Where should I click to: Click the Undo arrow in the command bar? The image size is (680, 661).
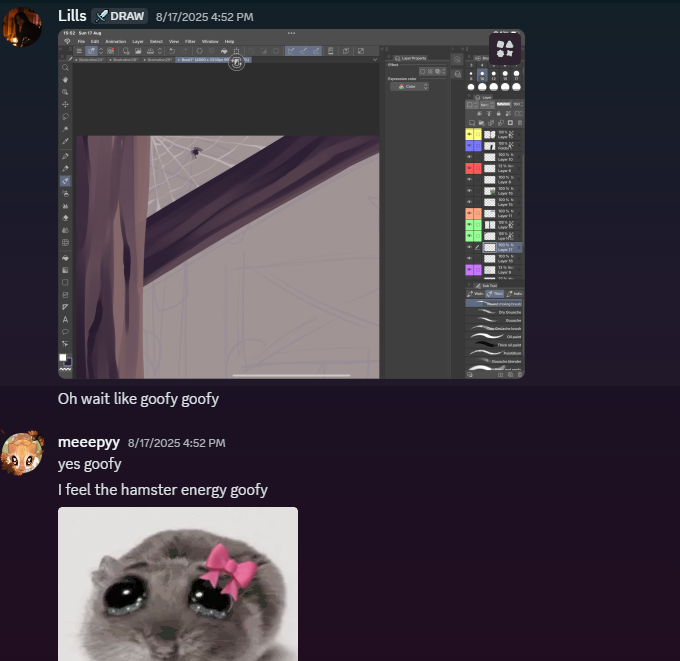(x=172, y=51)
